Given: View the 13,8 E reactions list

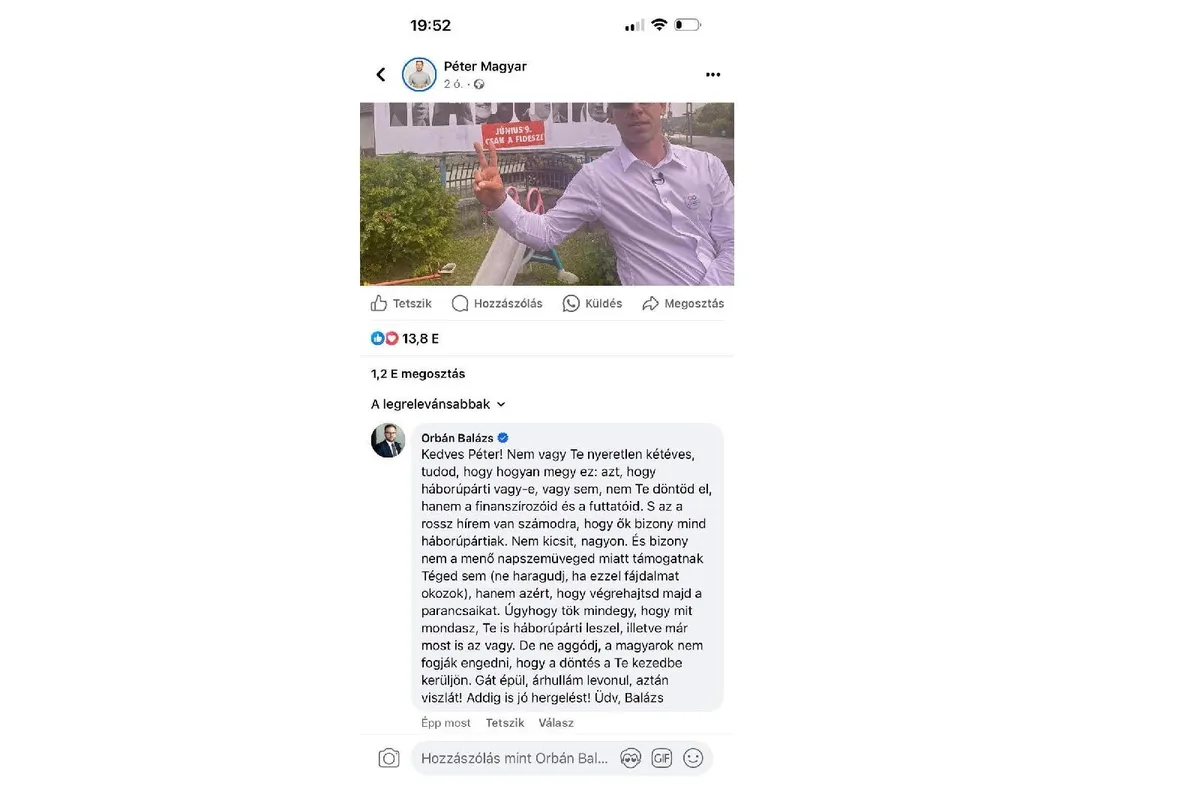Looking at the screenshot, I should coord(405,338).
